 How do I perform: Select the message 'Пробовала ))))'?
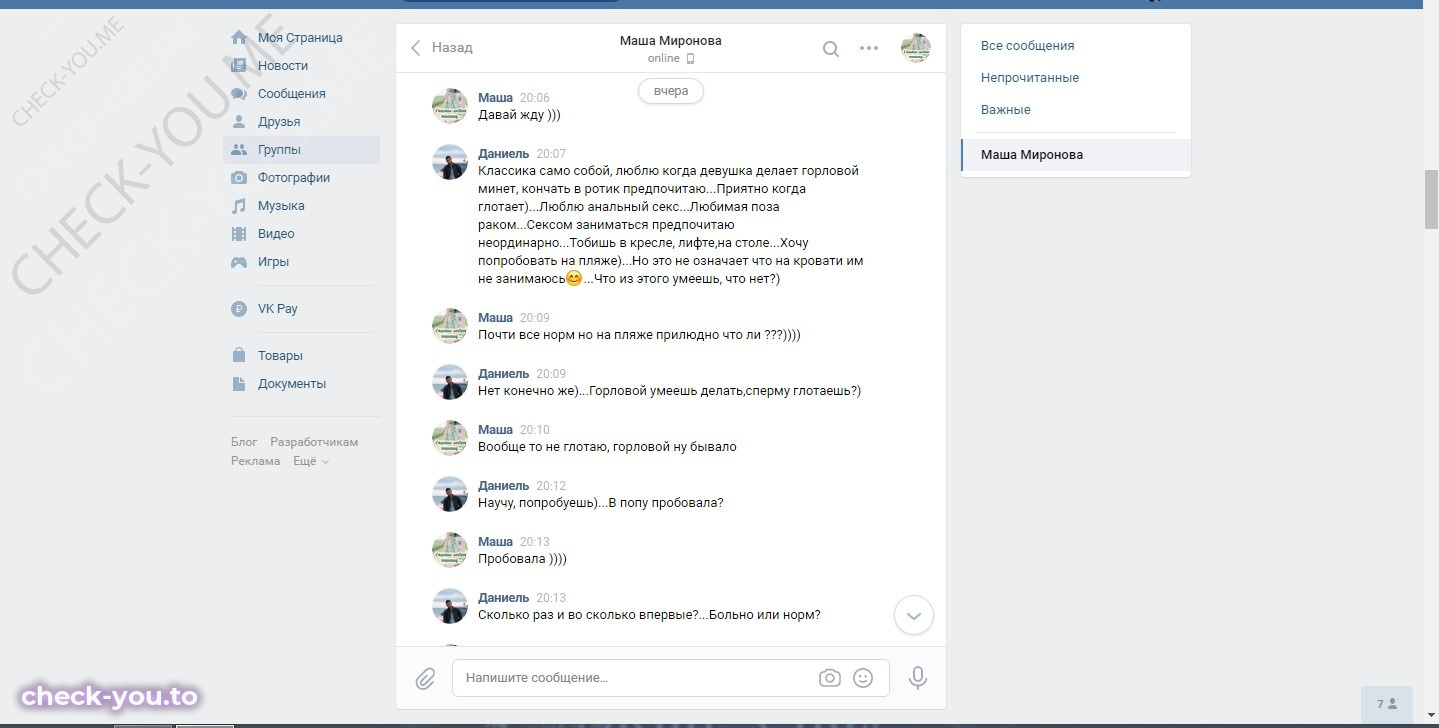point(522,559)
